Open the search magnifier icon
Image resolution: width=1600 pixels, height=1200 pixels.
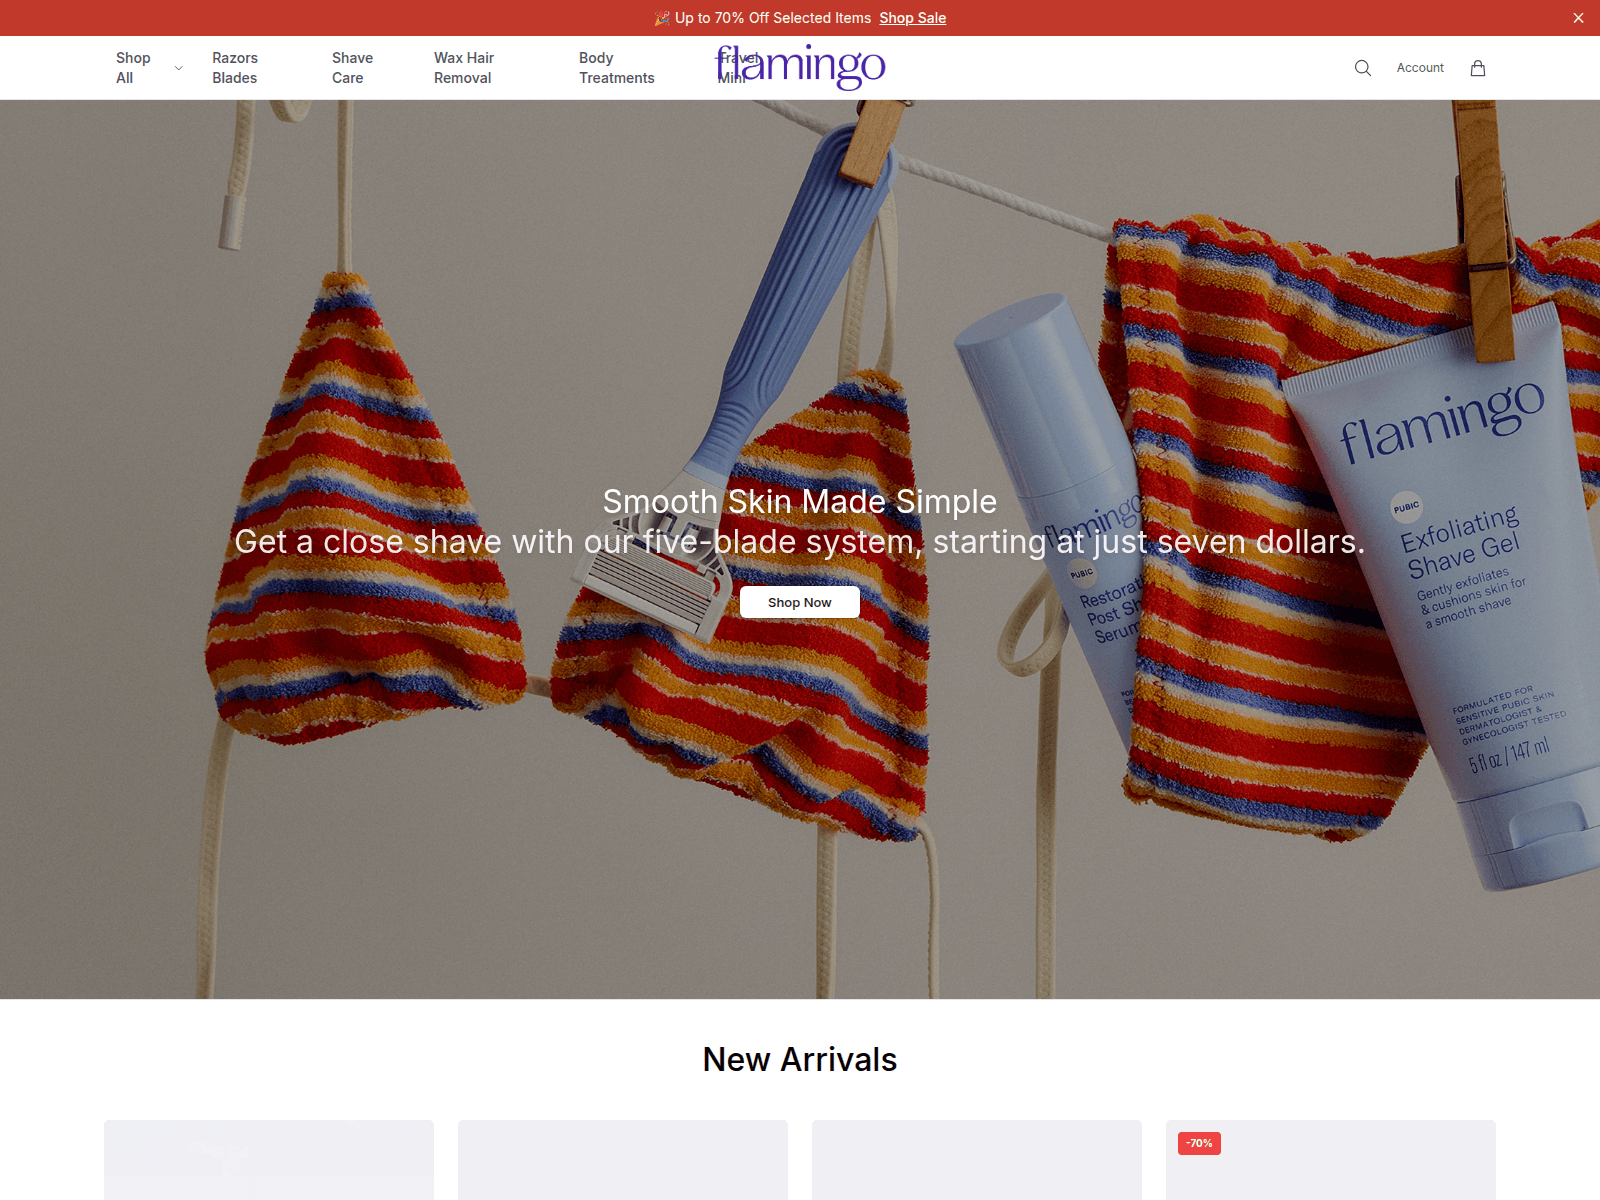click(1362, 68)
